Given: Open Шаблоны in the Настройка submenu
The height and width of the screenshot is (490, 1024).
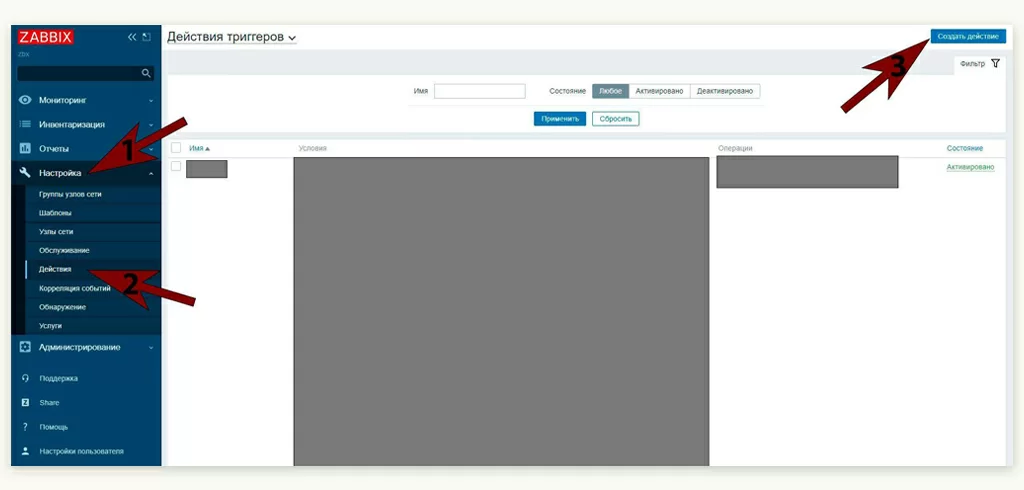Looking at the screenshot, I should click(55, 213).
